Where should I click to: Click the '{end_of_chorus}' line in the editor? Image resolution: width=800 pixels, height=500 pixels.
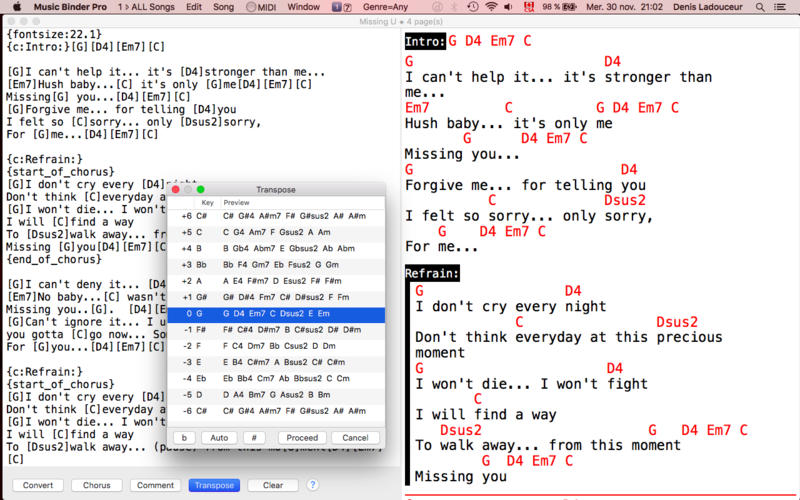(x=54, y=259)
